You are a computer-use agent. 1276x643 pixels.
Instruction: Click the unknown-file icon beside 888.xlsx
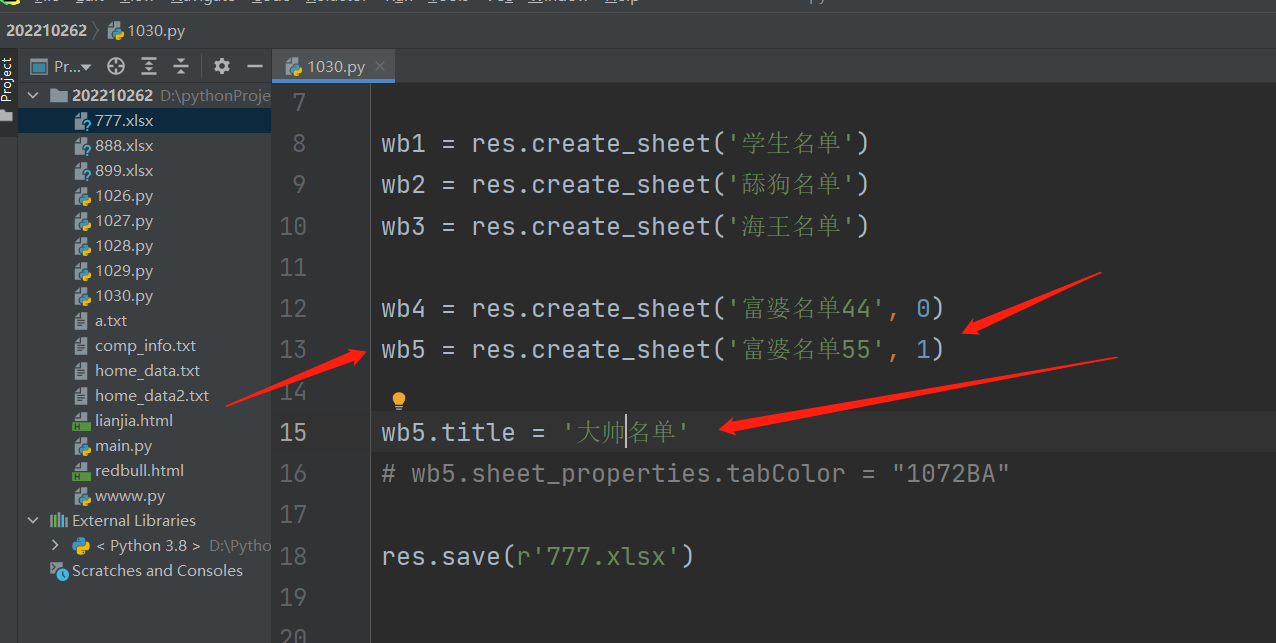tap(82, 145)
